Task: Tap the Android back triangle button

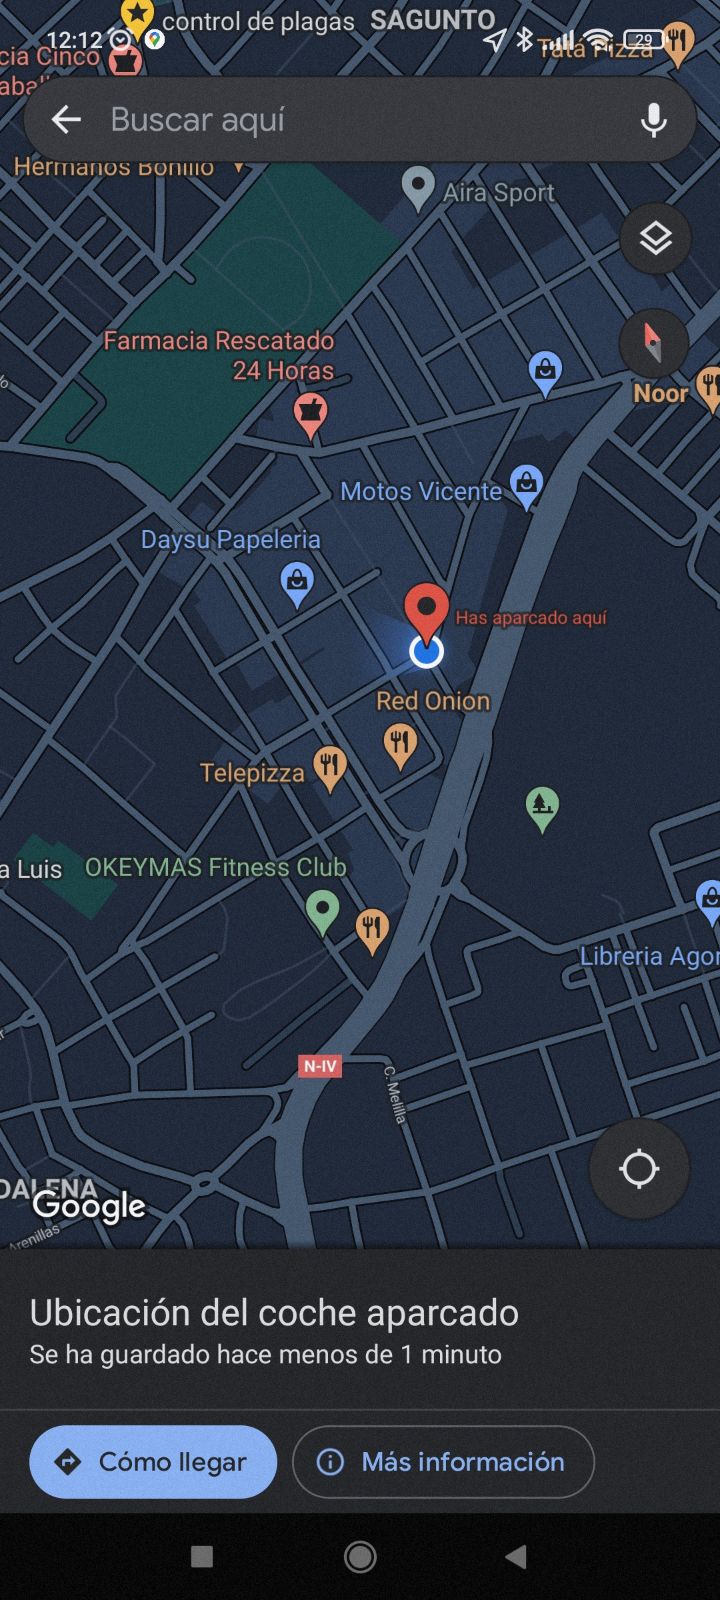Action: (x=516, y=1556)
